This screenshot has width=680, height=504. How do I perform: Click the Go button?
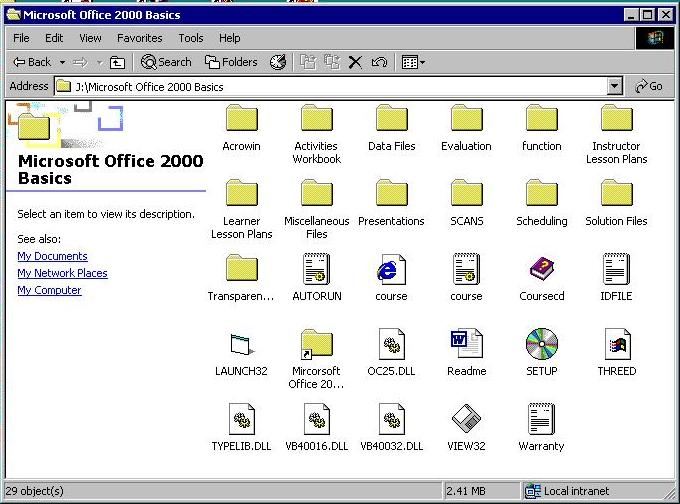(649, 86)
